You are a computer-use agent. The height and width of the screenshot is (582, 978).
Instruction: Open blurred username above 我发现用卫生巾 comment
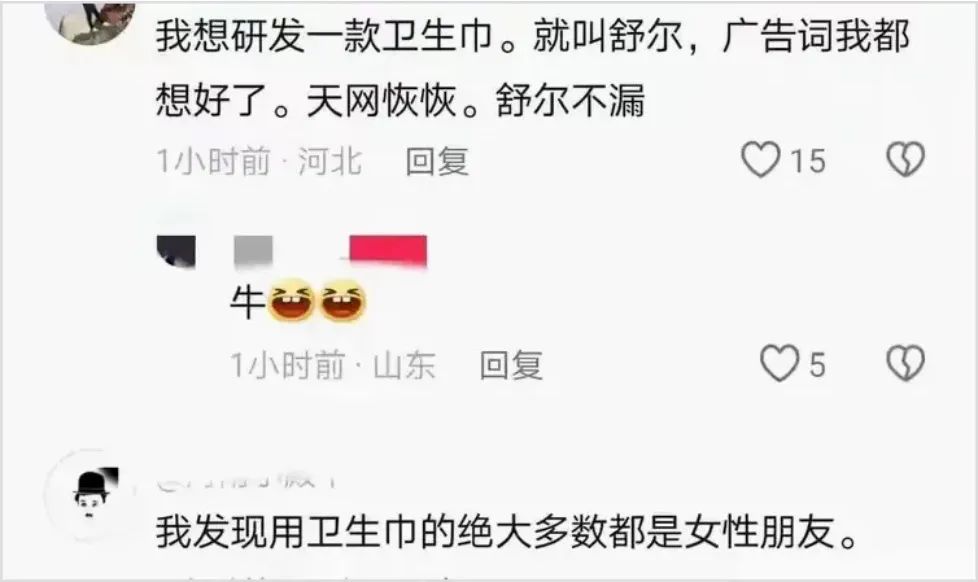(x=246, y=480)
